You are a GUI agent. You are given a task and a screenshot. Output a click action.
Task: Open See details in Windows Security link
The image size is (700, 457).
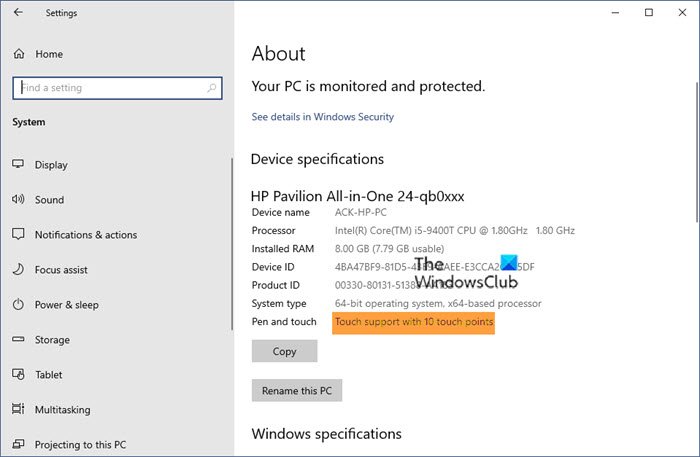tap(323, 117)
